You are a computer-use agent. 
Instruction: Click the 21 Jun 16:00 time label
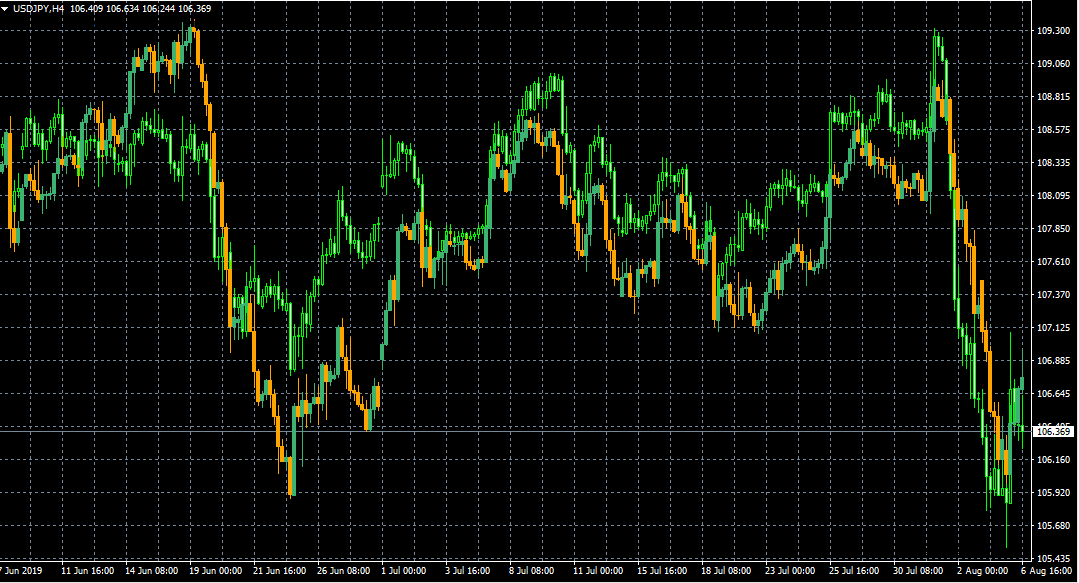coord(279,571)
